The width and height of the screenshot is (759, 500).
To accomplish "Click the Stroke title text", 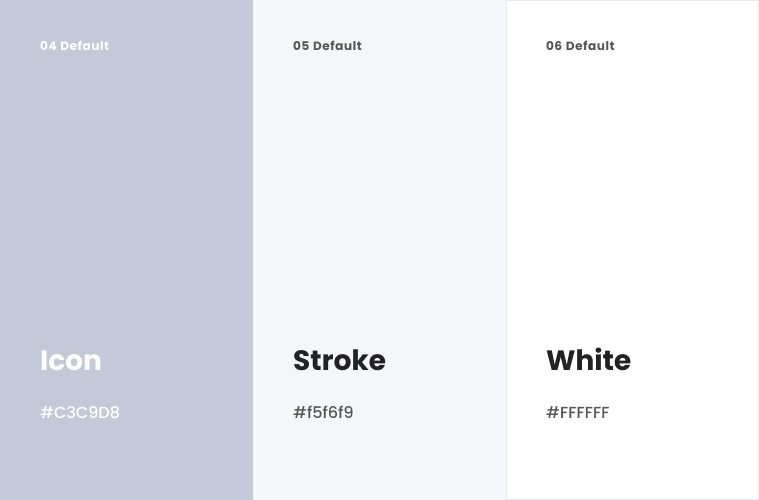I will (x=339, y=360).
